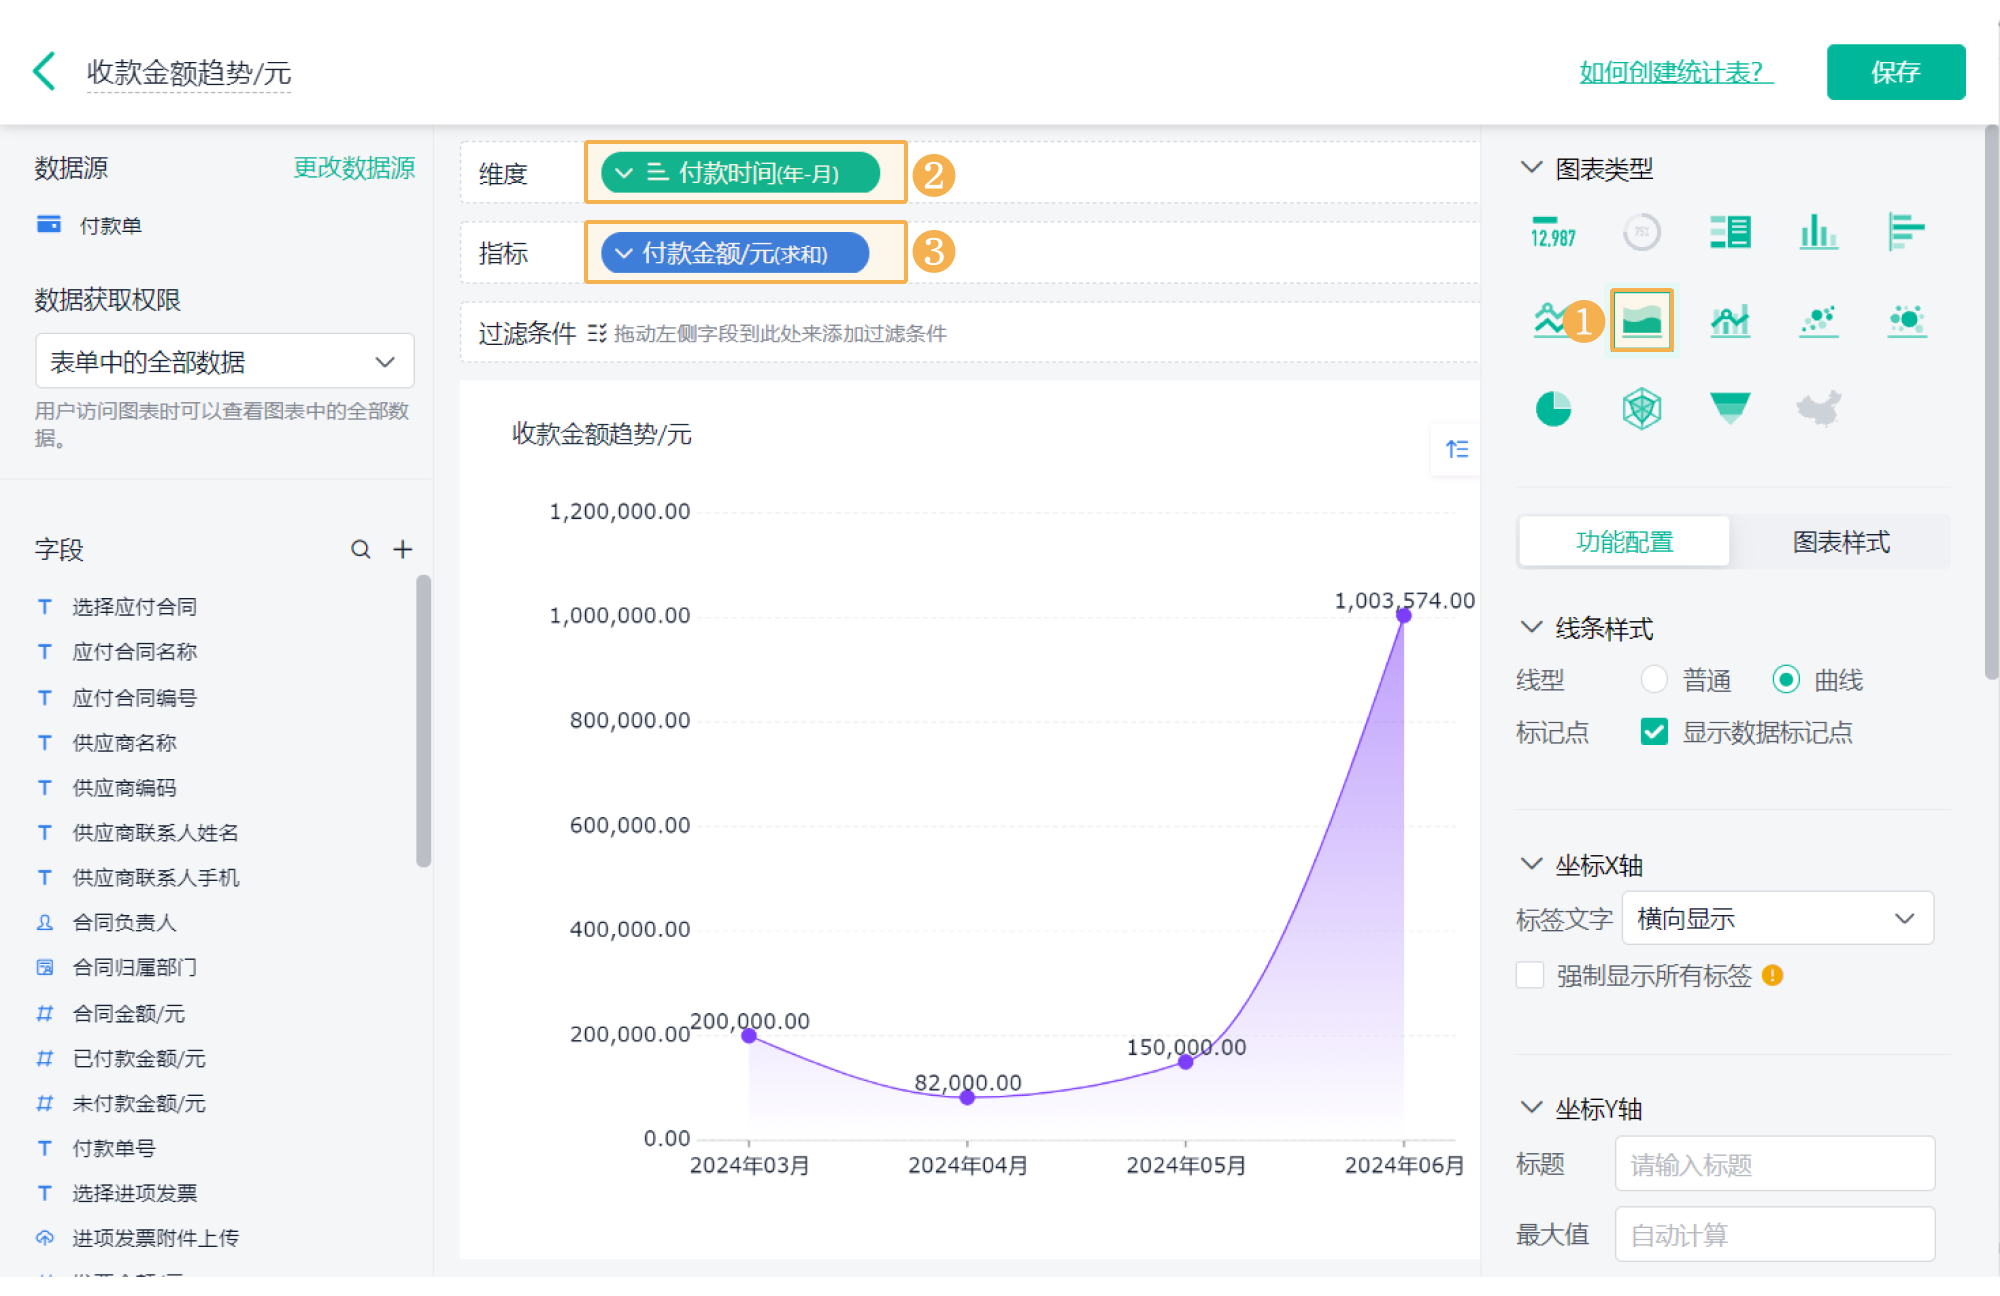The height and width of the screenshot is (1296, 2000).
Task: Select the pie chart type icon
Action: pyautogui.click(x=1553, y=408)
